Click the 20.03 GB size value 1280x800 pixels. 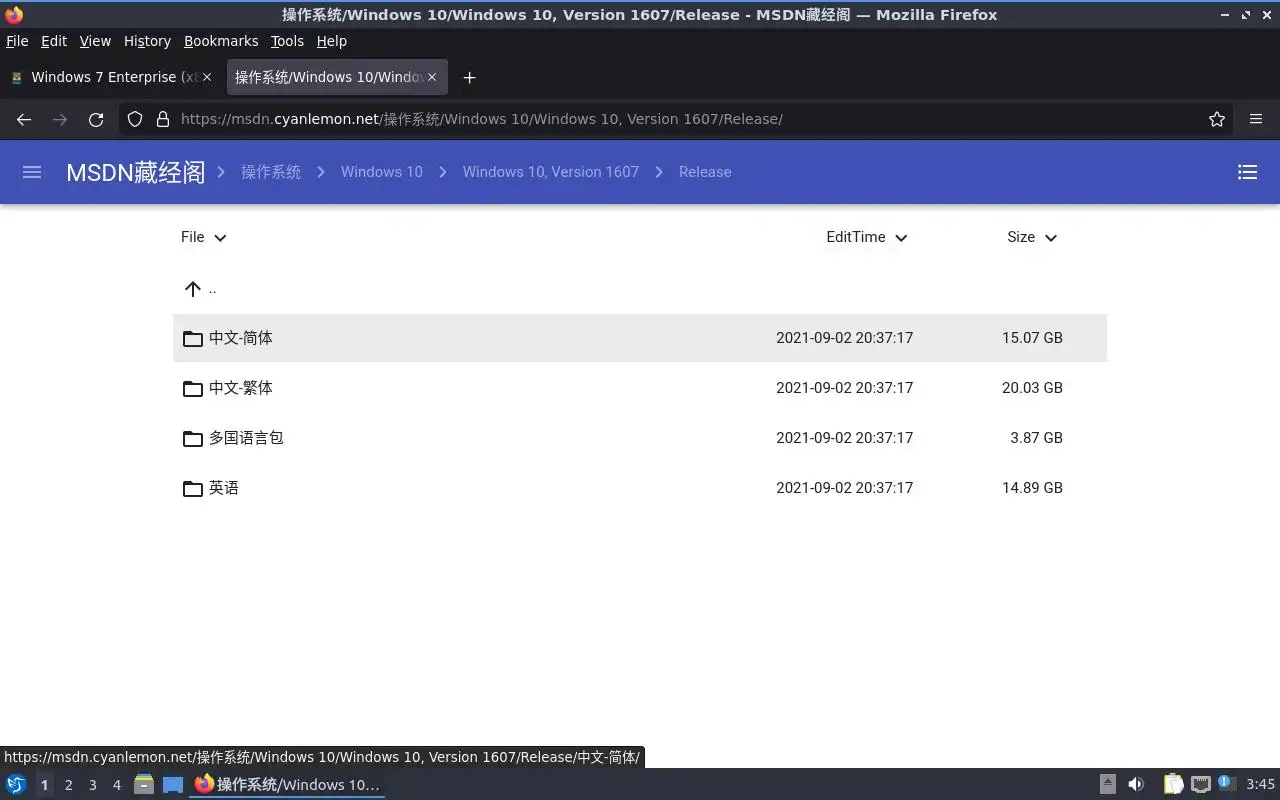pyautogui.click(x=1032, y=388)
